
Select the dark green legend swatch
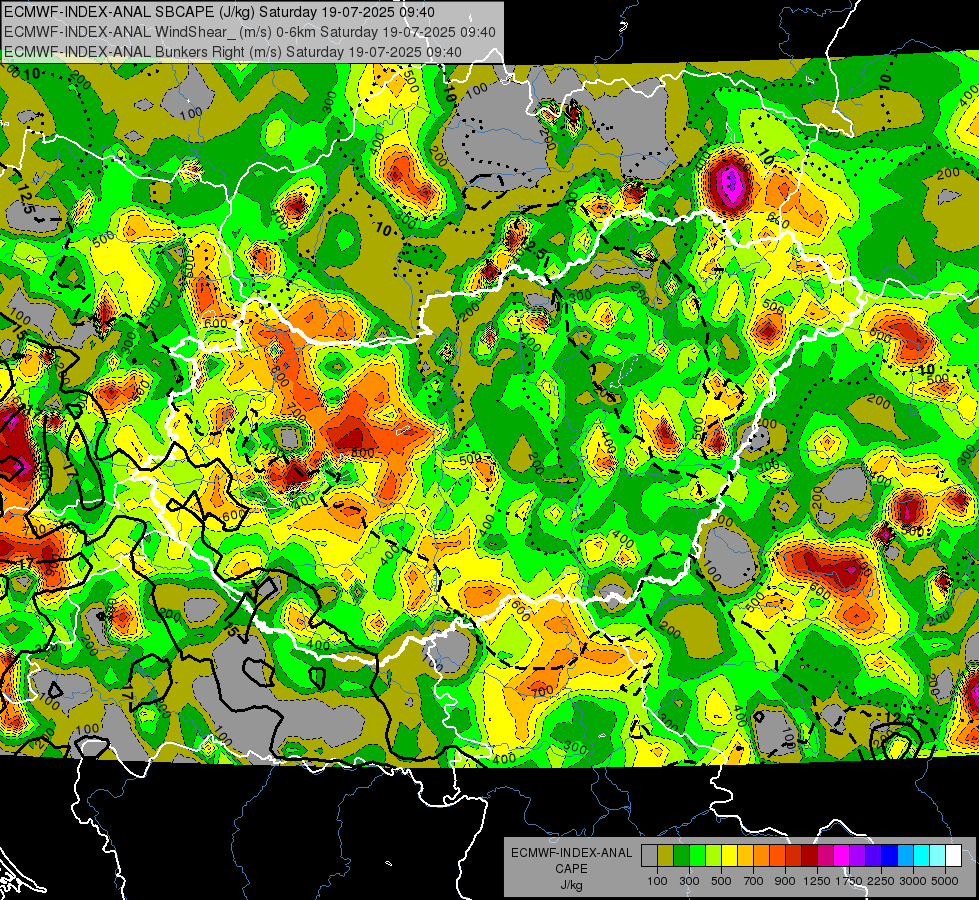pyautogui.click(x=681, y=855)
